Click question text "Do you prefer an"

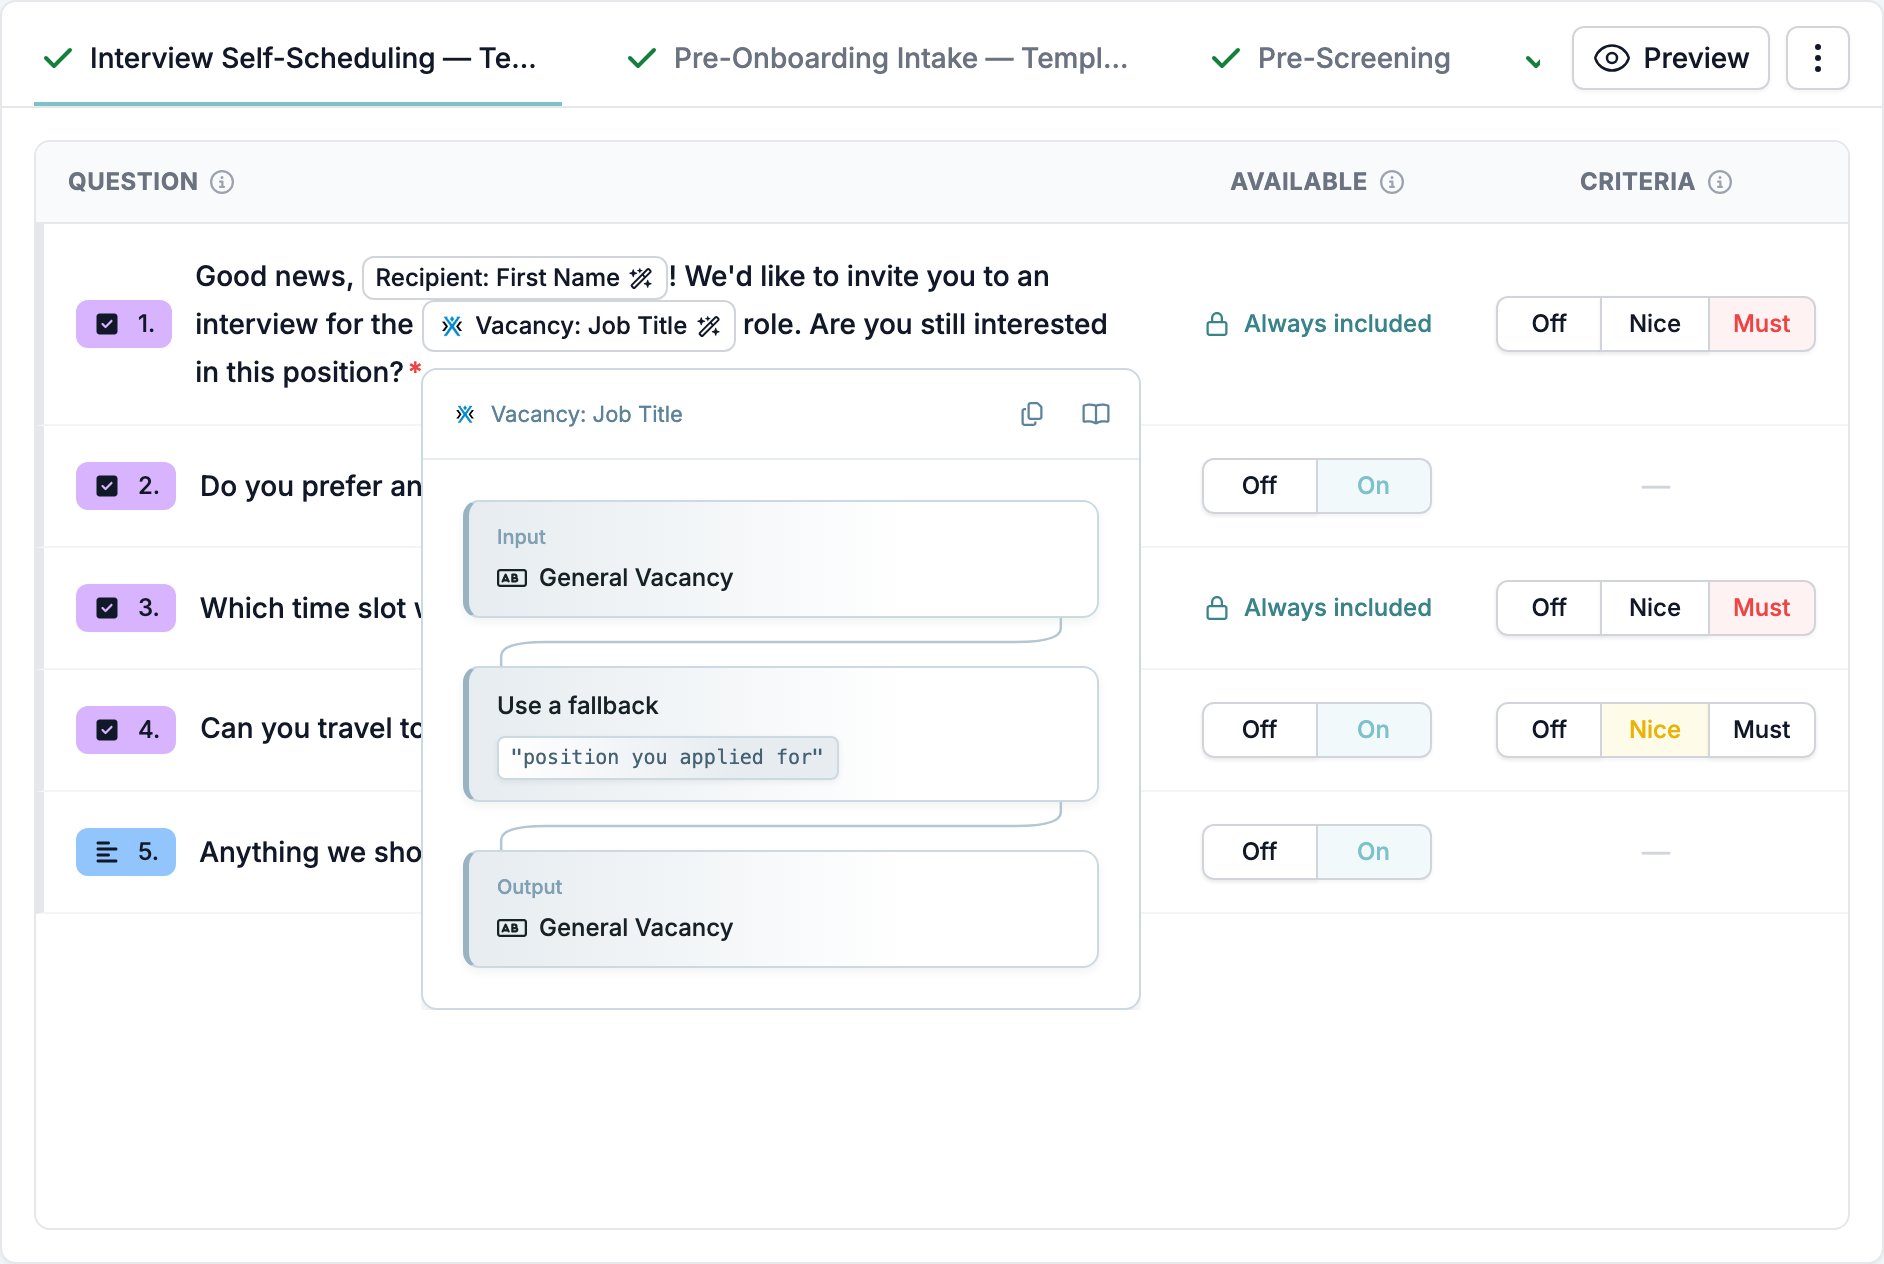point(311,486)
